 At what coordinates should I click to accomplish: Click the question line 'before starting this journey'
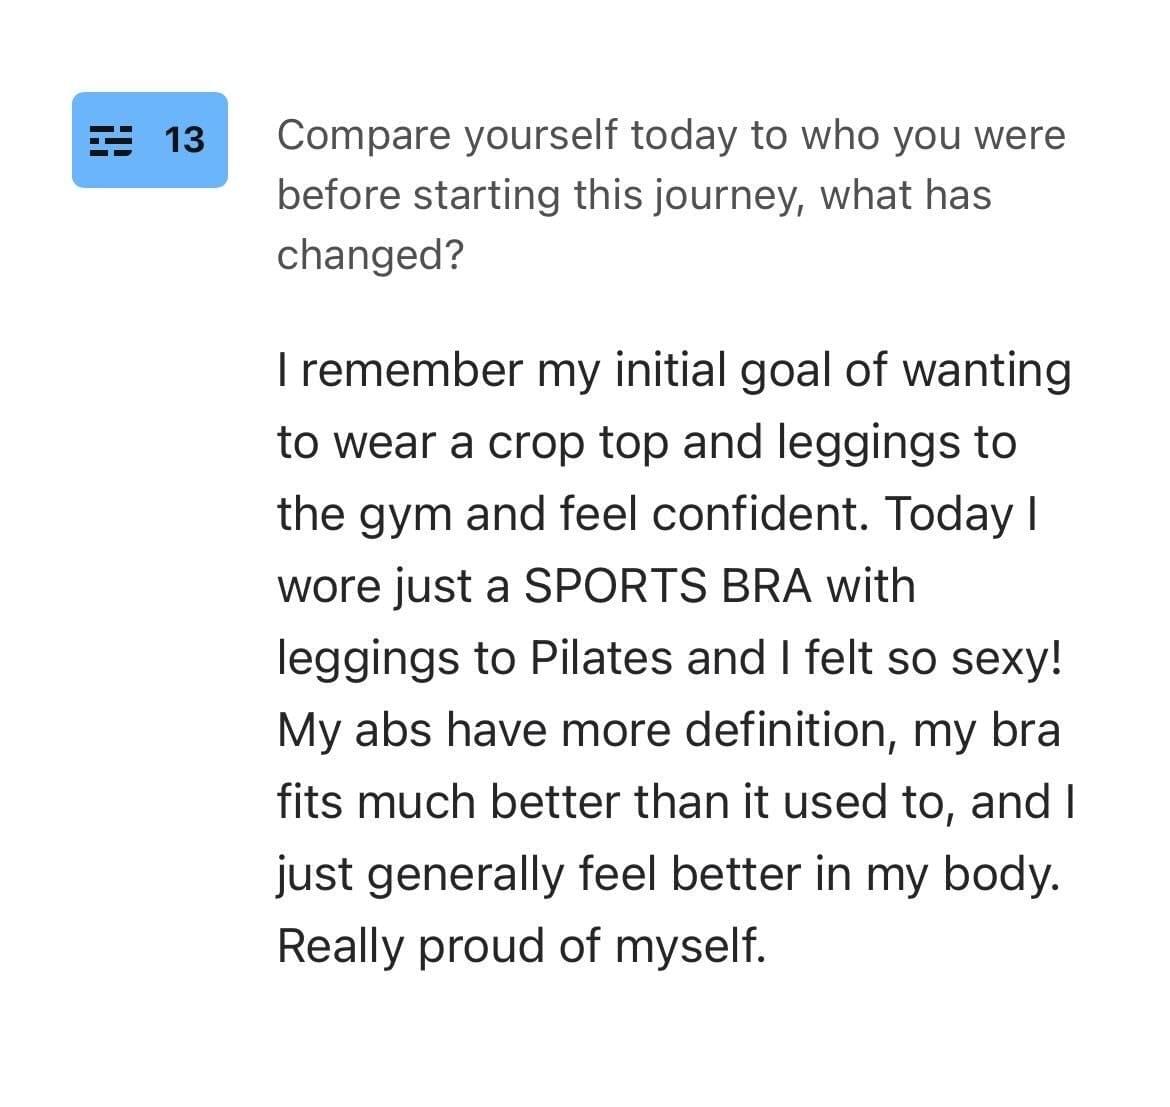click(x=634, y=195)
